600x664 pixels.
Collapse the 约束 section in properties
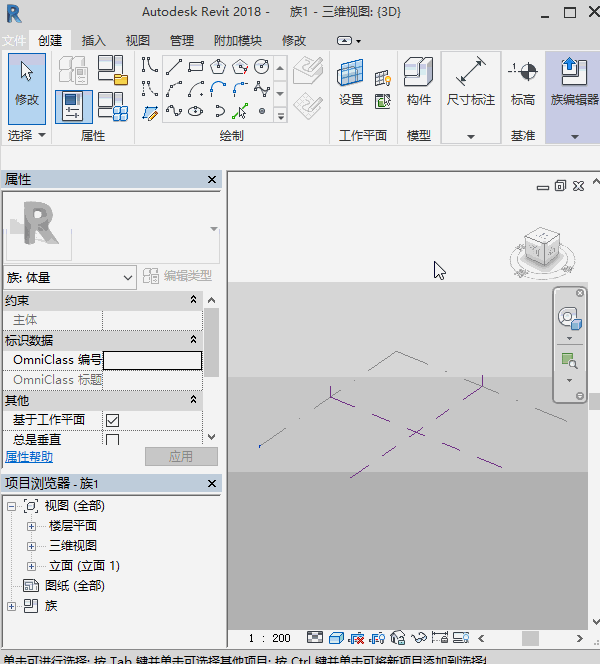pos(193,300)
